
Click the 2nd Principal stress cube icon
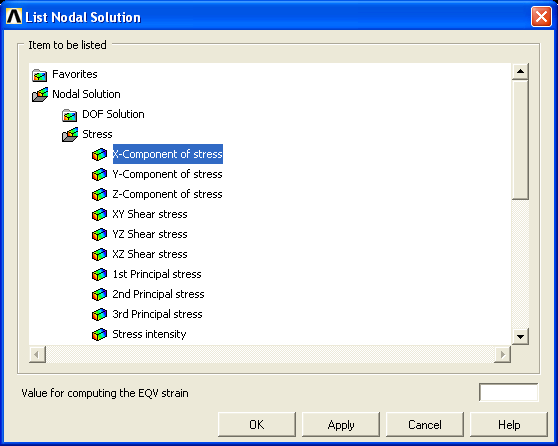pos(99,294)
